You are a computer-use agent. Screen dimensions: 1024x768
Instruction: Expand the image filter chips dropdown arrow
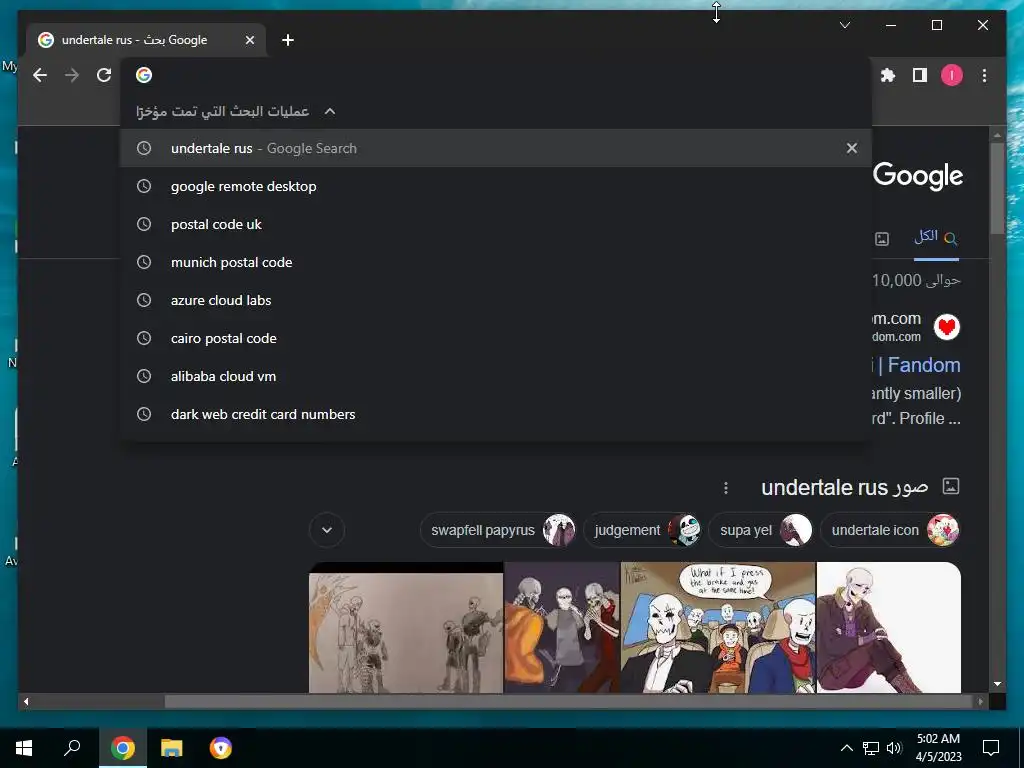[327, 530]
